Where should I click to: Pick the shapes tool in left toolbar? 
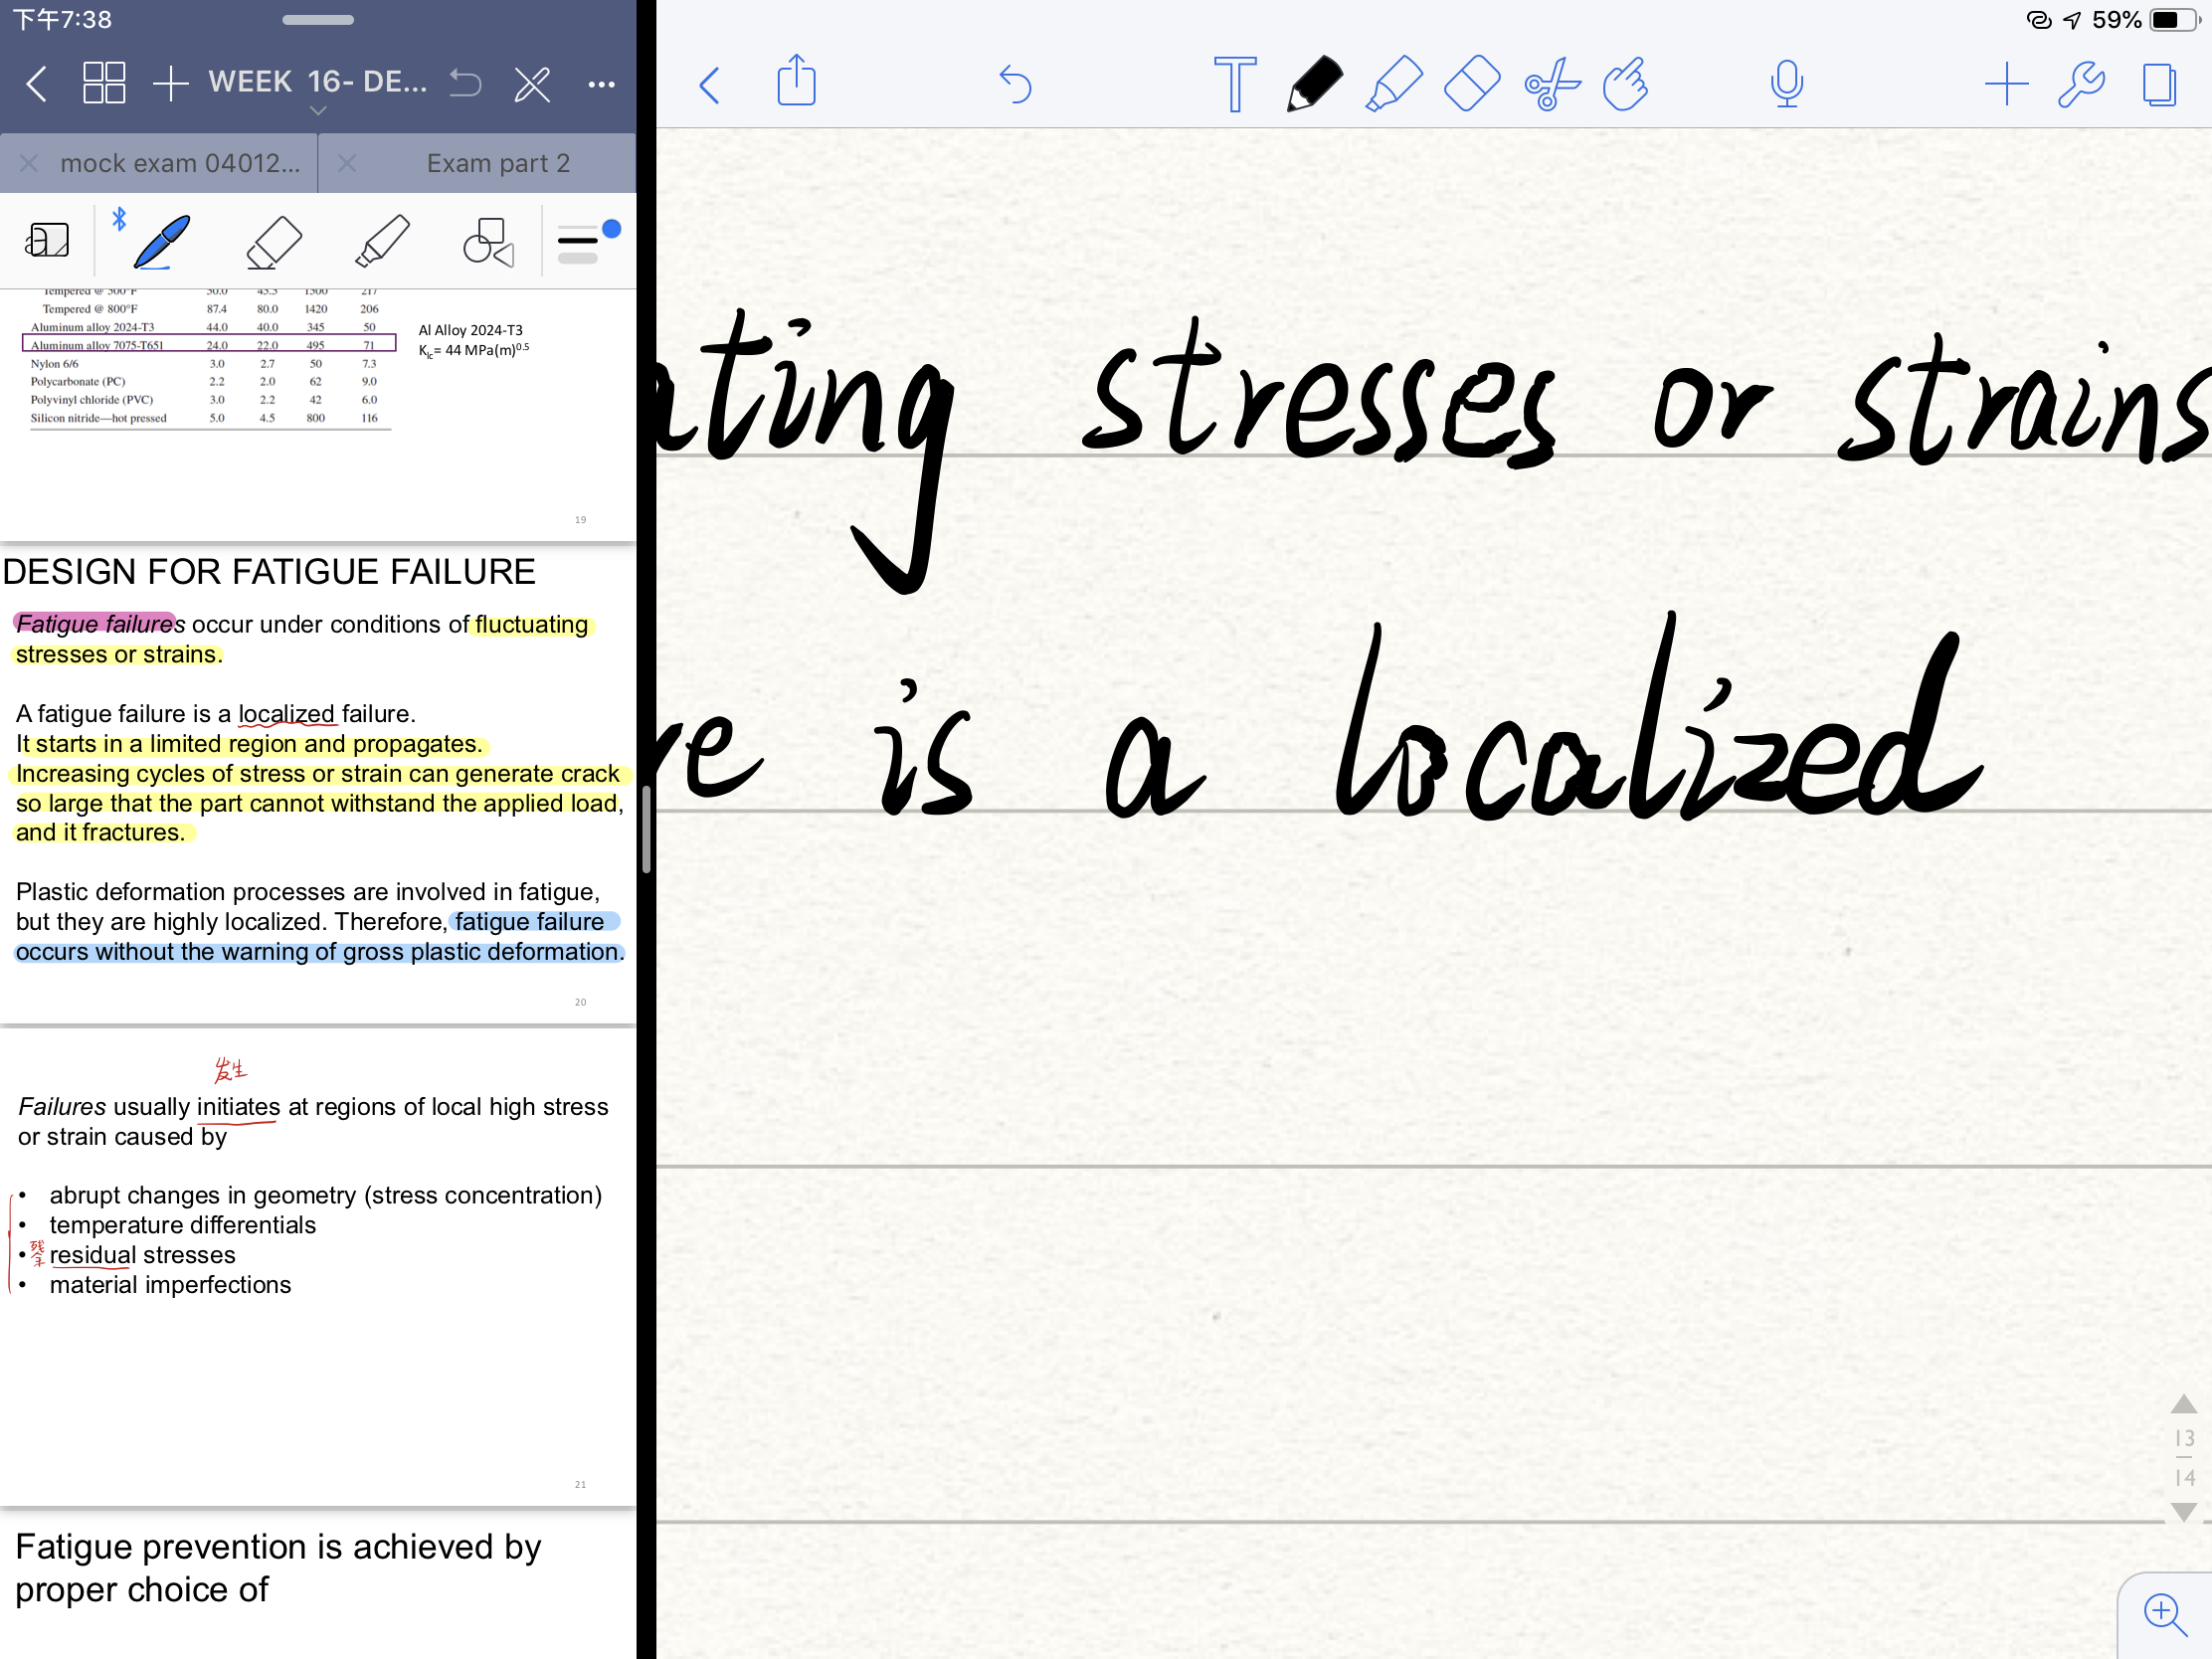(x=488, y=242)
